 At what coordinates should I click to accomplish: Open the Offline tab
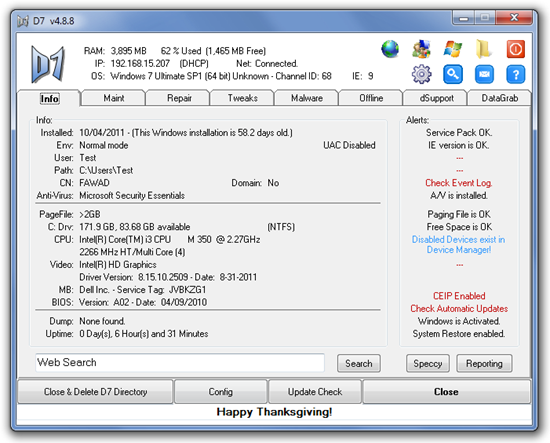tap(371, 98)
